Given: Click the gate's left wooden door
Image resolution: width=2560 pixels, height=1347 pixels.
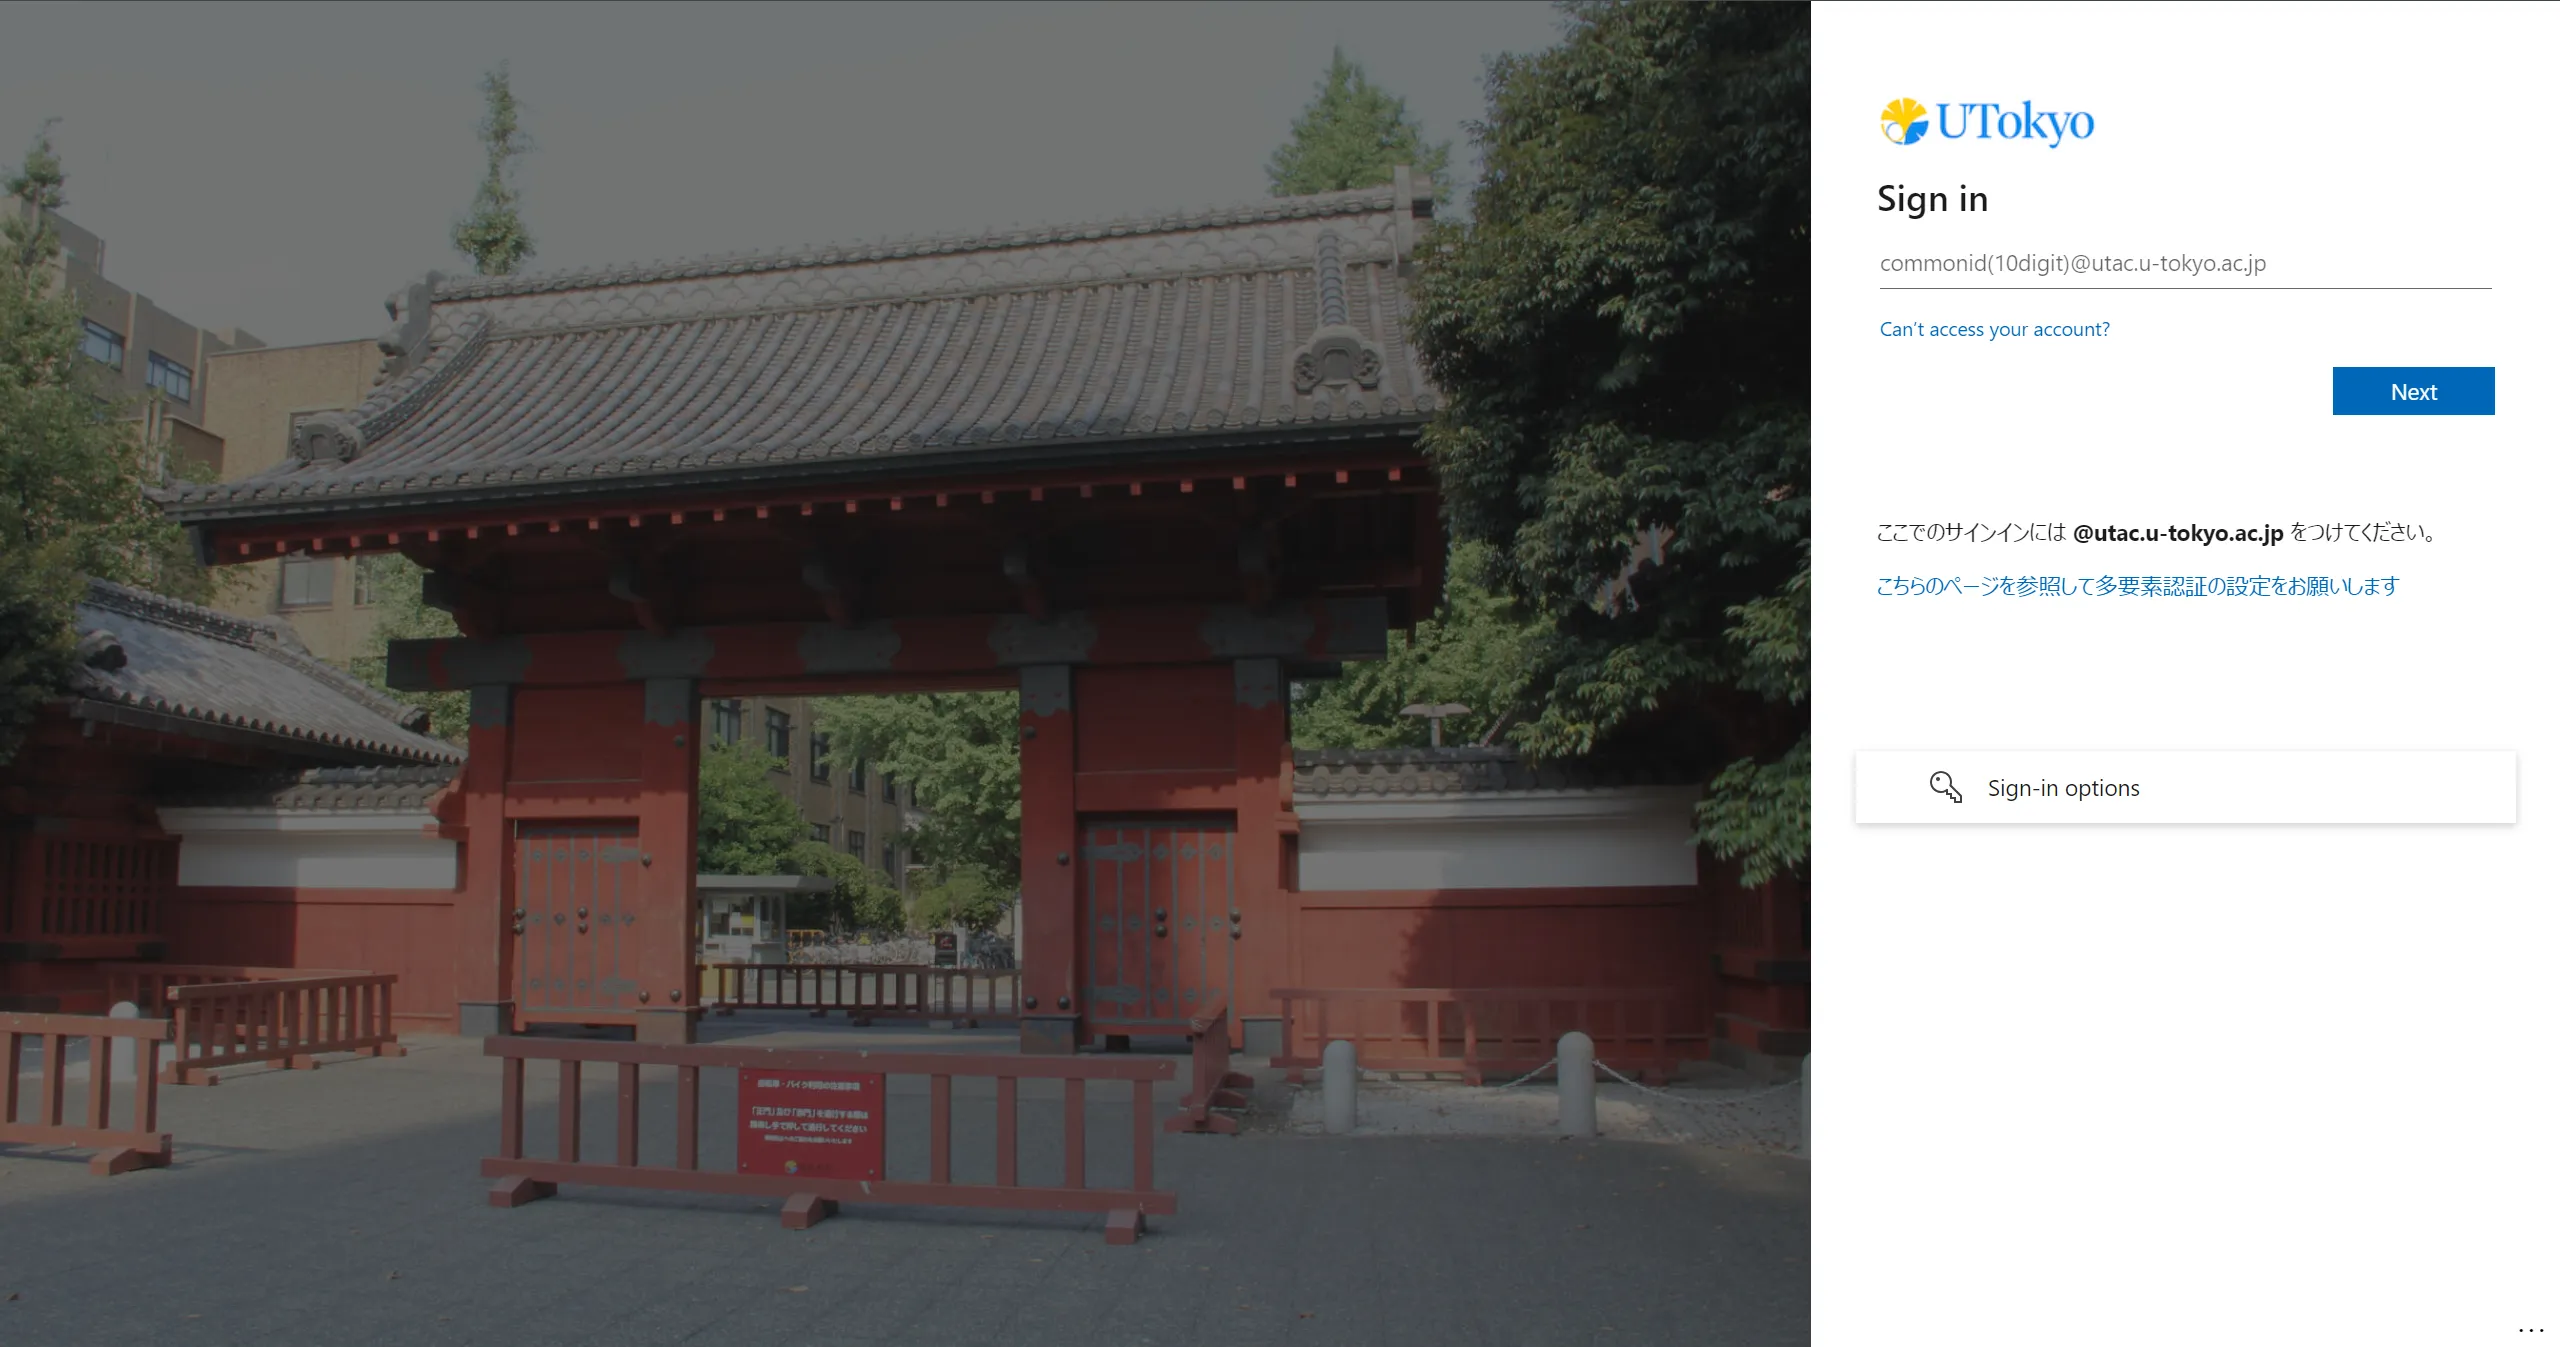Looking at the screenshot, I should 577,920.
